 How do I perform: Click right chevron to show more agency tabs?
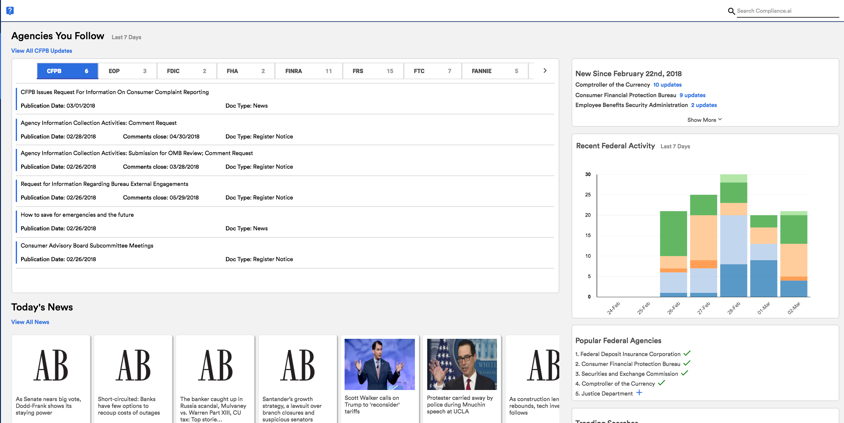click(545, 70)
